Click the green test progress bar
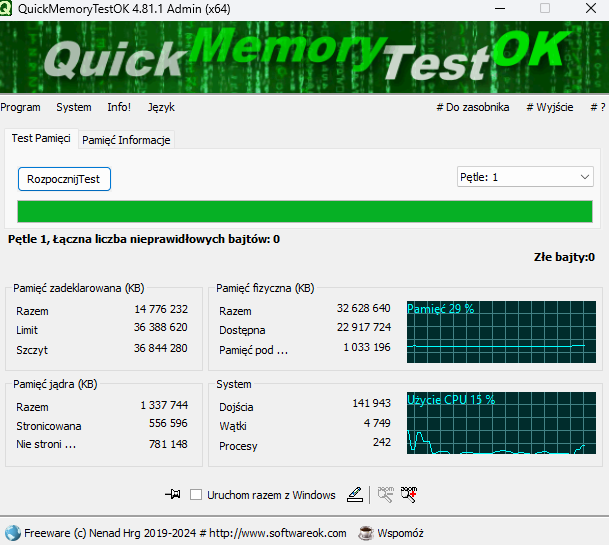Viewport: 609px width, 545px height. pos(305,211)
